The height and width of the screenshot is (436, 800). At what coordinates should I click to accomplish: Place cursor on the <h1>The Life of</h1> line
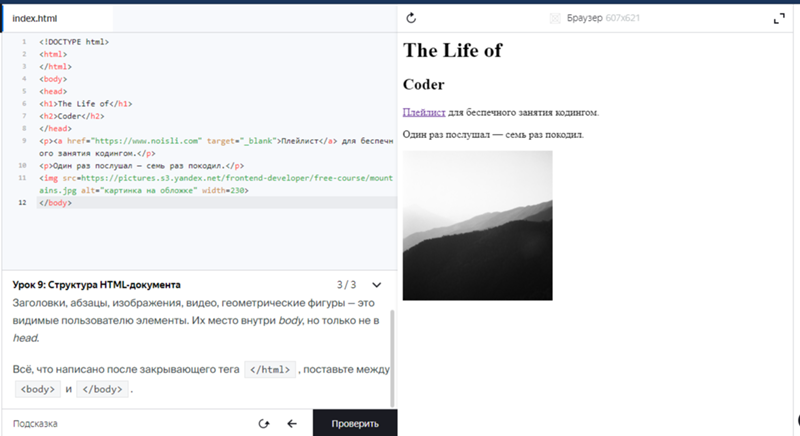click(x=86, y=104)
